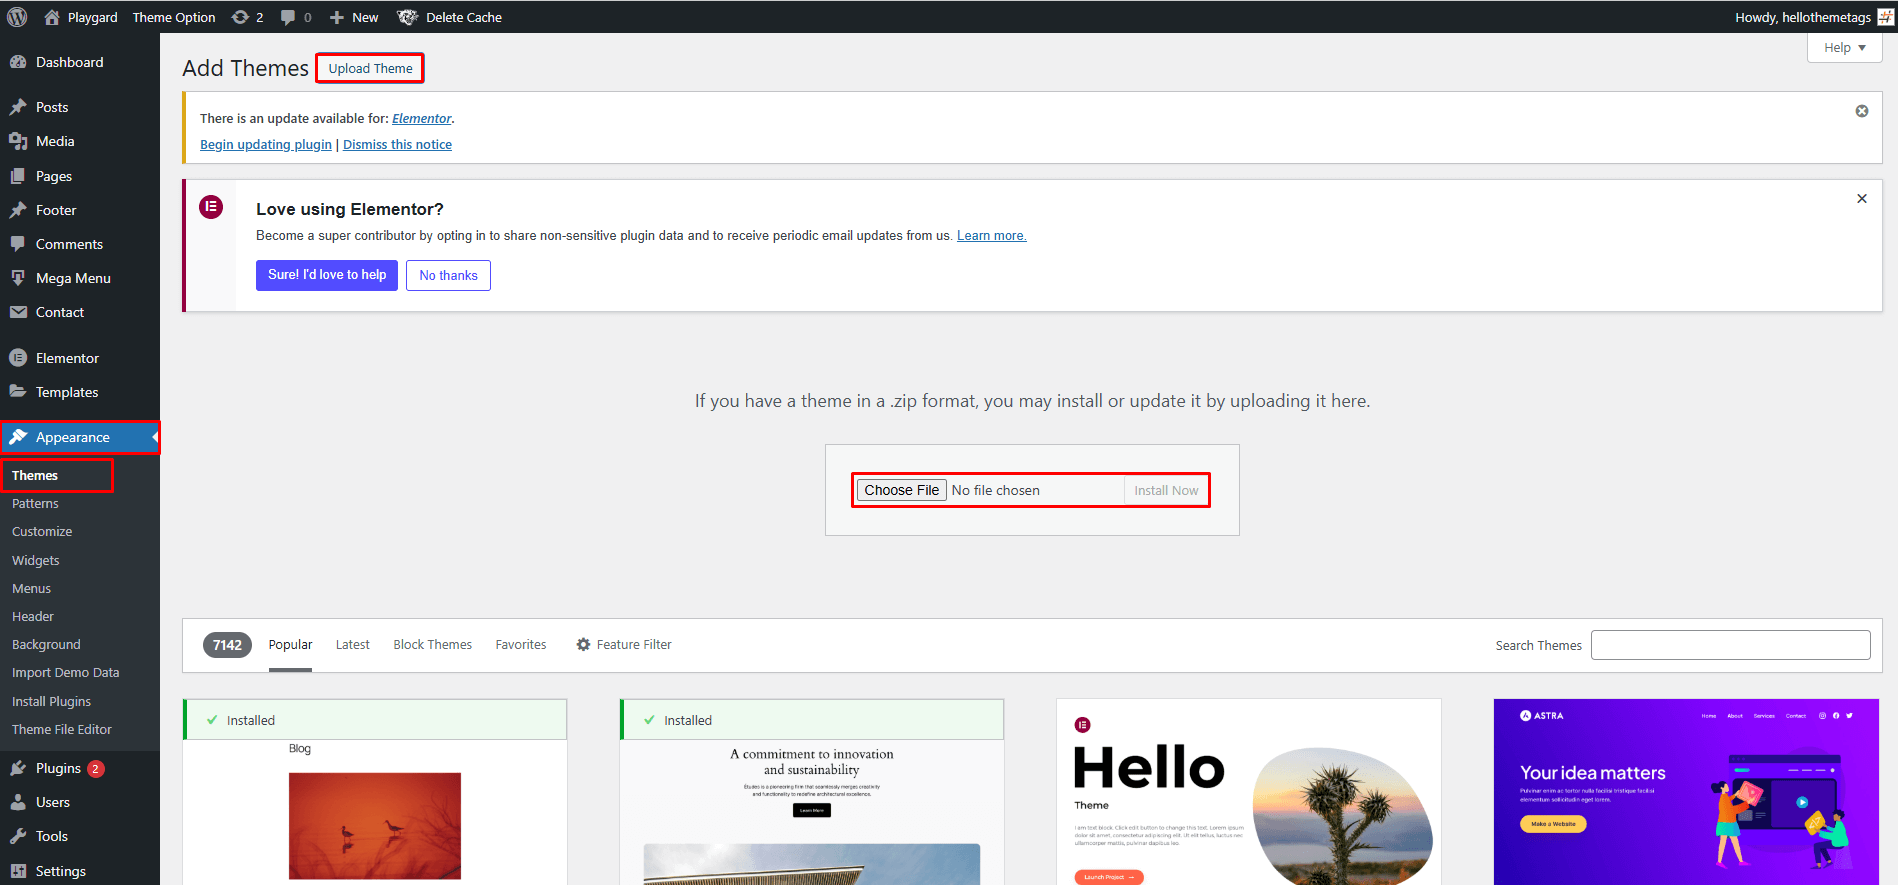Click the Delete Cache icon
1898x885 pixels.
pos(407,17)
